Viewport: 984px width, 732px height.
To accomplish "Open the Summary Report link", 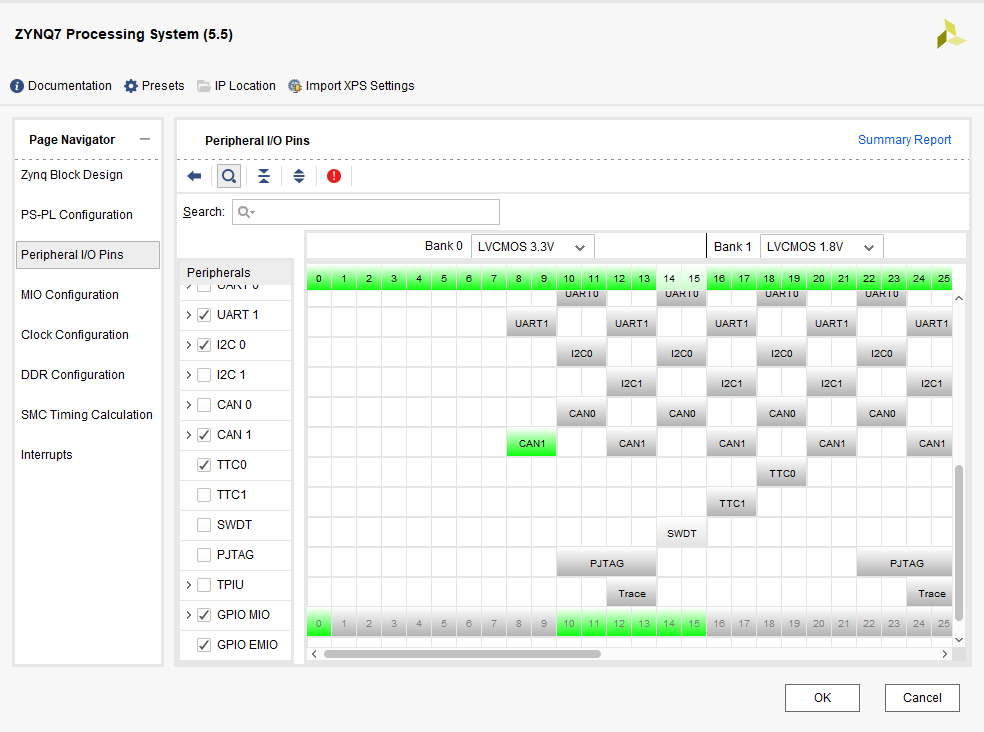I will (x=904, y=140).
